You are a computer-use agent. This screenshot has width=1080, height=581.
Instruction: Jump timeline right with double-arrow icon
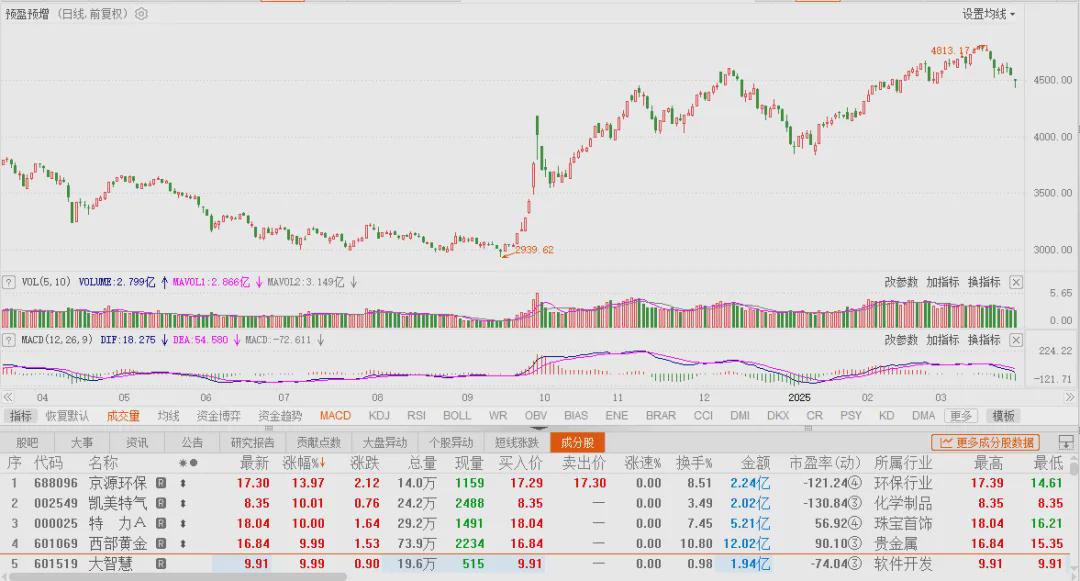click(x=1069, y=397)
